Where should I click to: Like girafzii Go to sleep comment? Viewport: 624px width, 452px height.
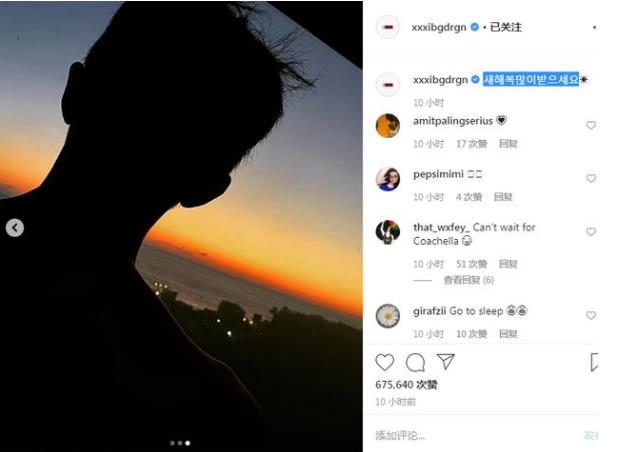point(591,316)
